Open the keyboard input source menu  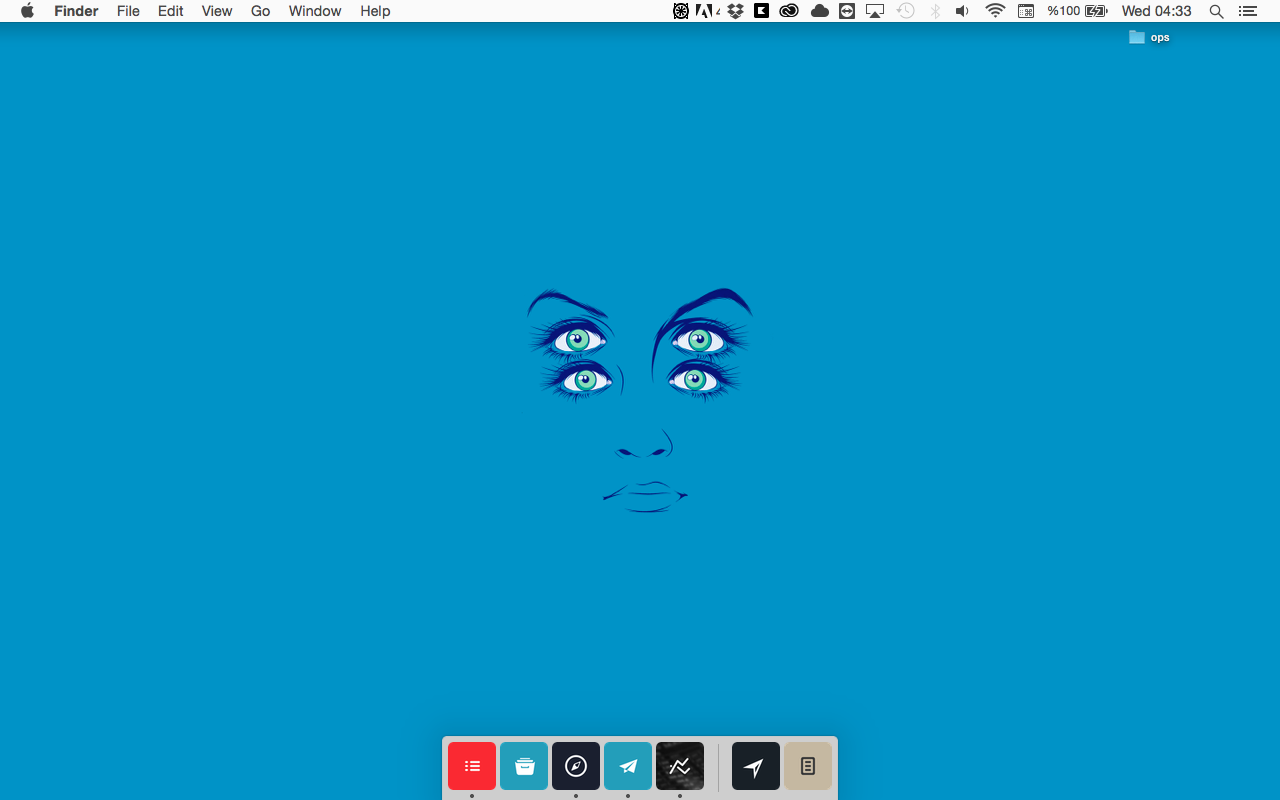click(x=1026, y=11)
